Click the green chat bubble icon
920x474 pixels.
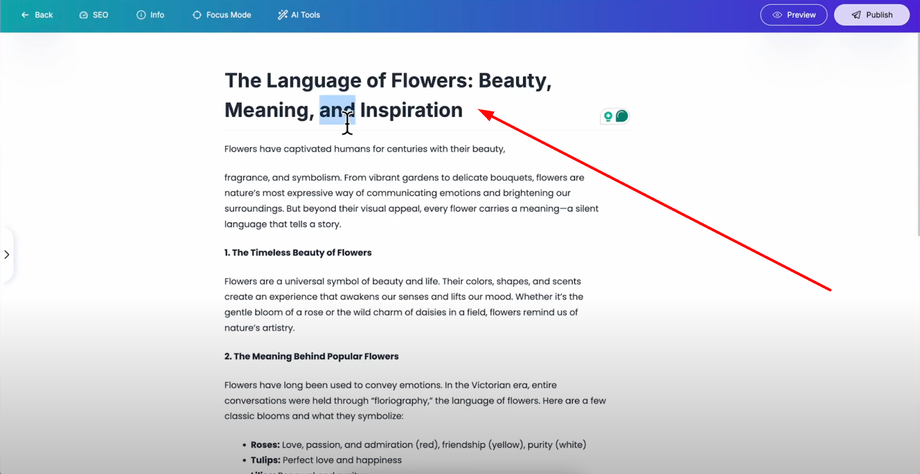pyautogui.click(x=621, y=116)
